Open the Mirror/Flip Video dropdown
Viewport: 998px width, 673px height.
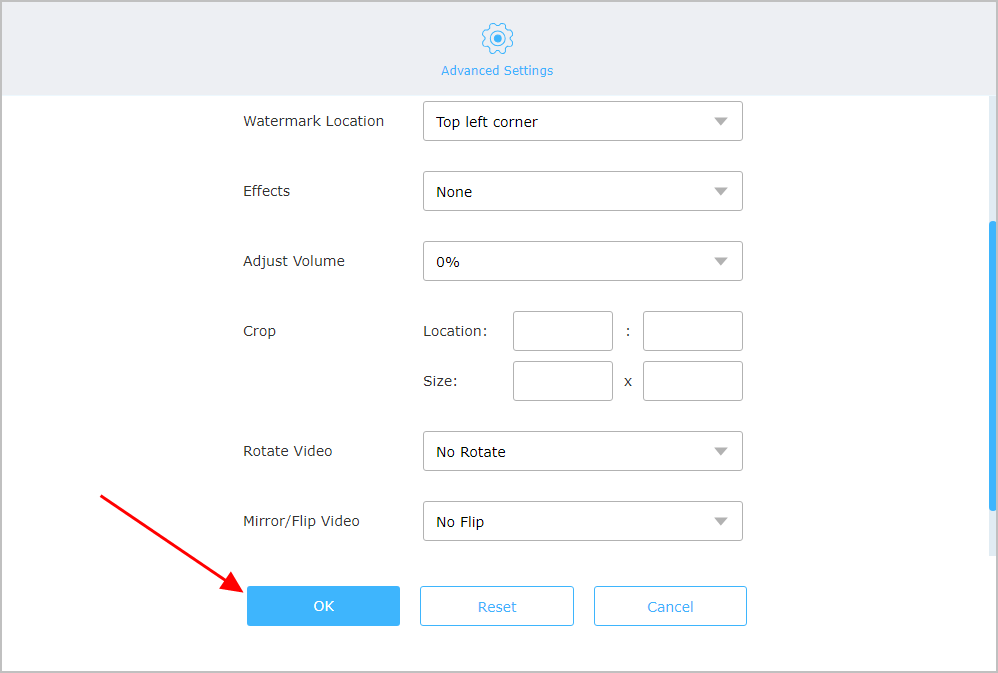tap(582, 521)
